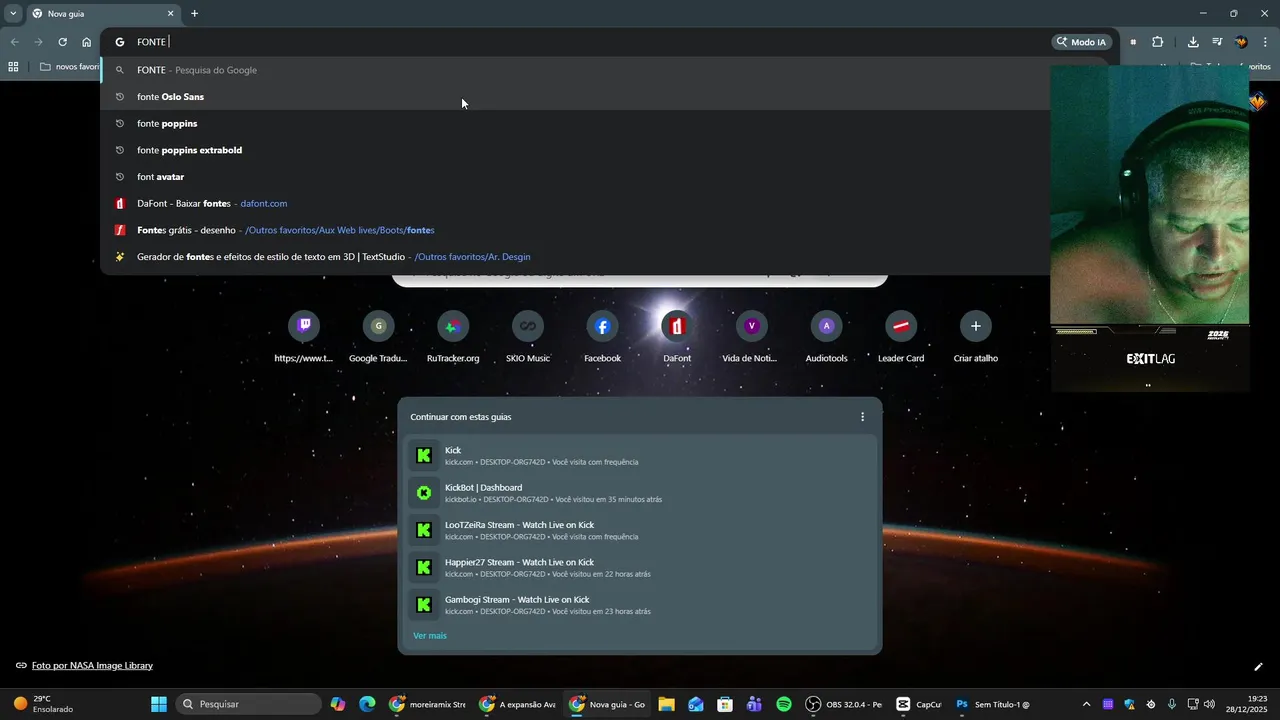Open the Audiotools shortcut
Screen dimensions: 1280x720
[826, 336]
